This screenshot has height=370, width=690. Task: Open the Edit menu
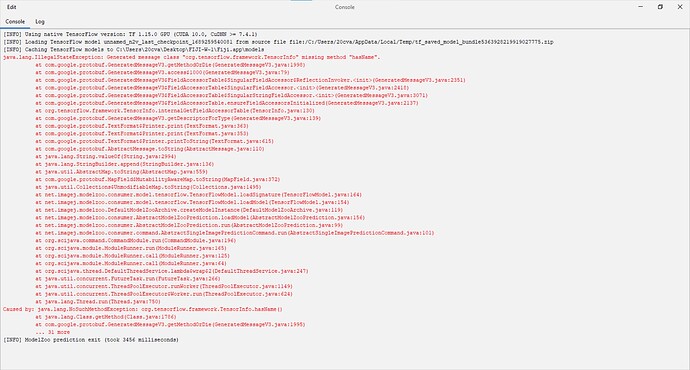pos(11,7)
